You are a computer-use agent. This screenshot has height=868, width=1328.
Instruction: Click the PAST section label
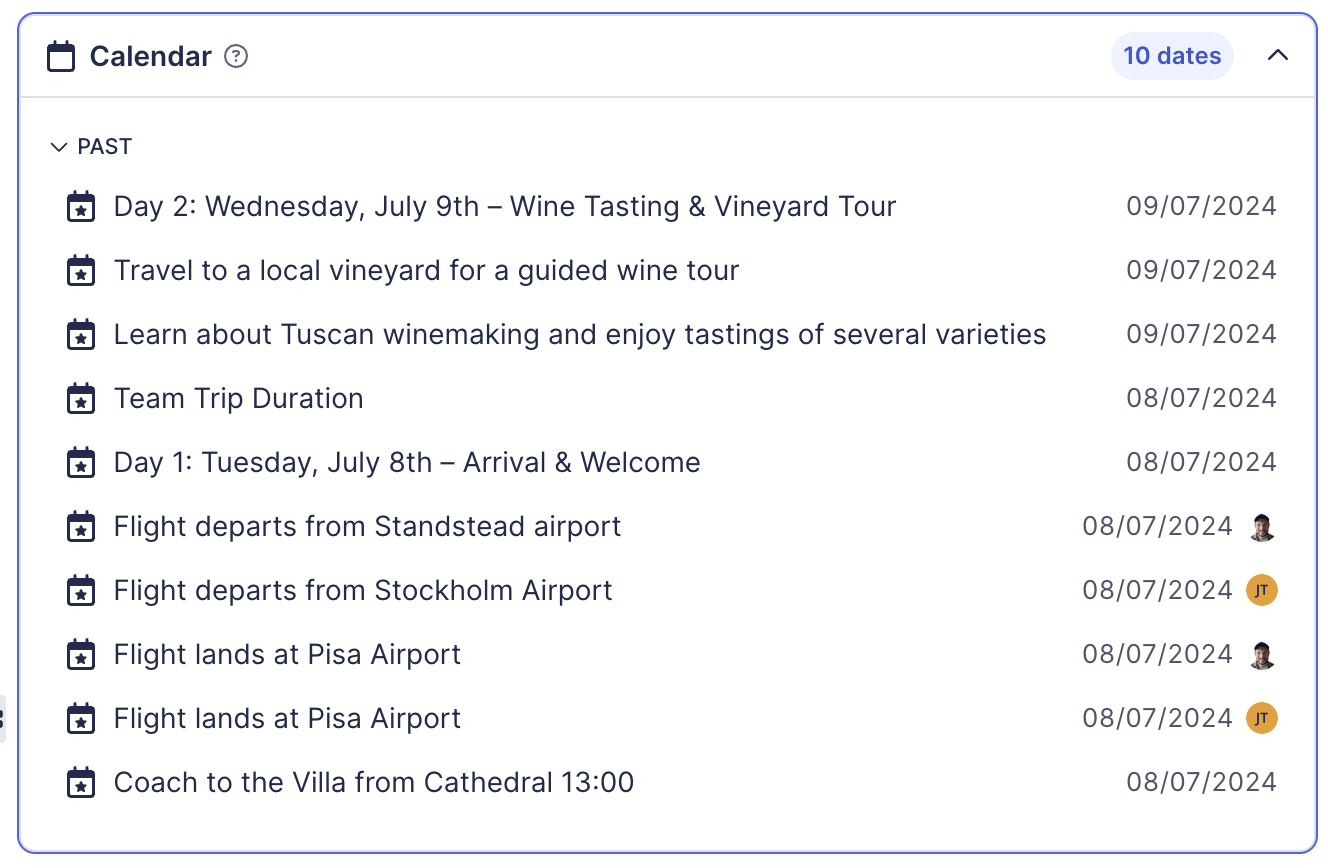point(105,147)
